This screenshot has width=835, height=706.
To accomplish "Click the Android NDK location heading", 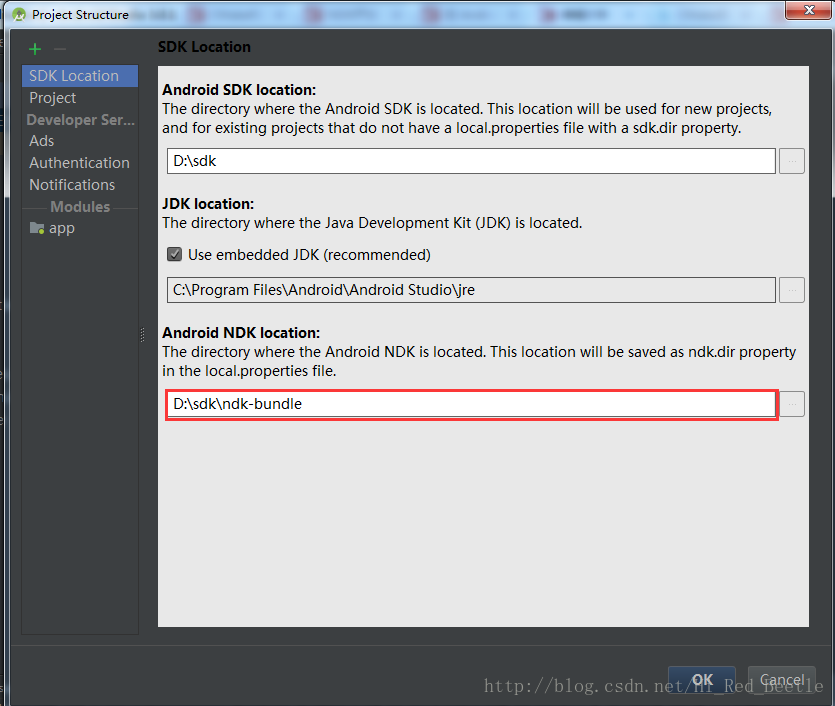I will 241,333.
